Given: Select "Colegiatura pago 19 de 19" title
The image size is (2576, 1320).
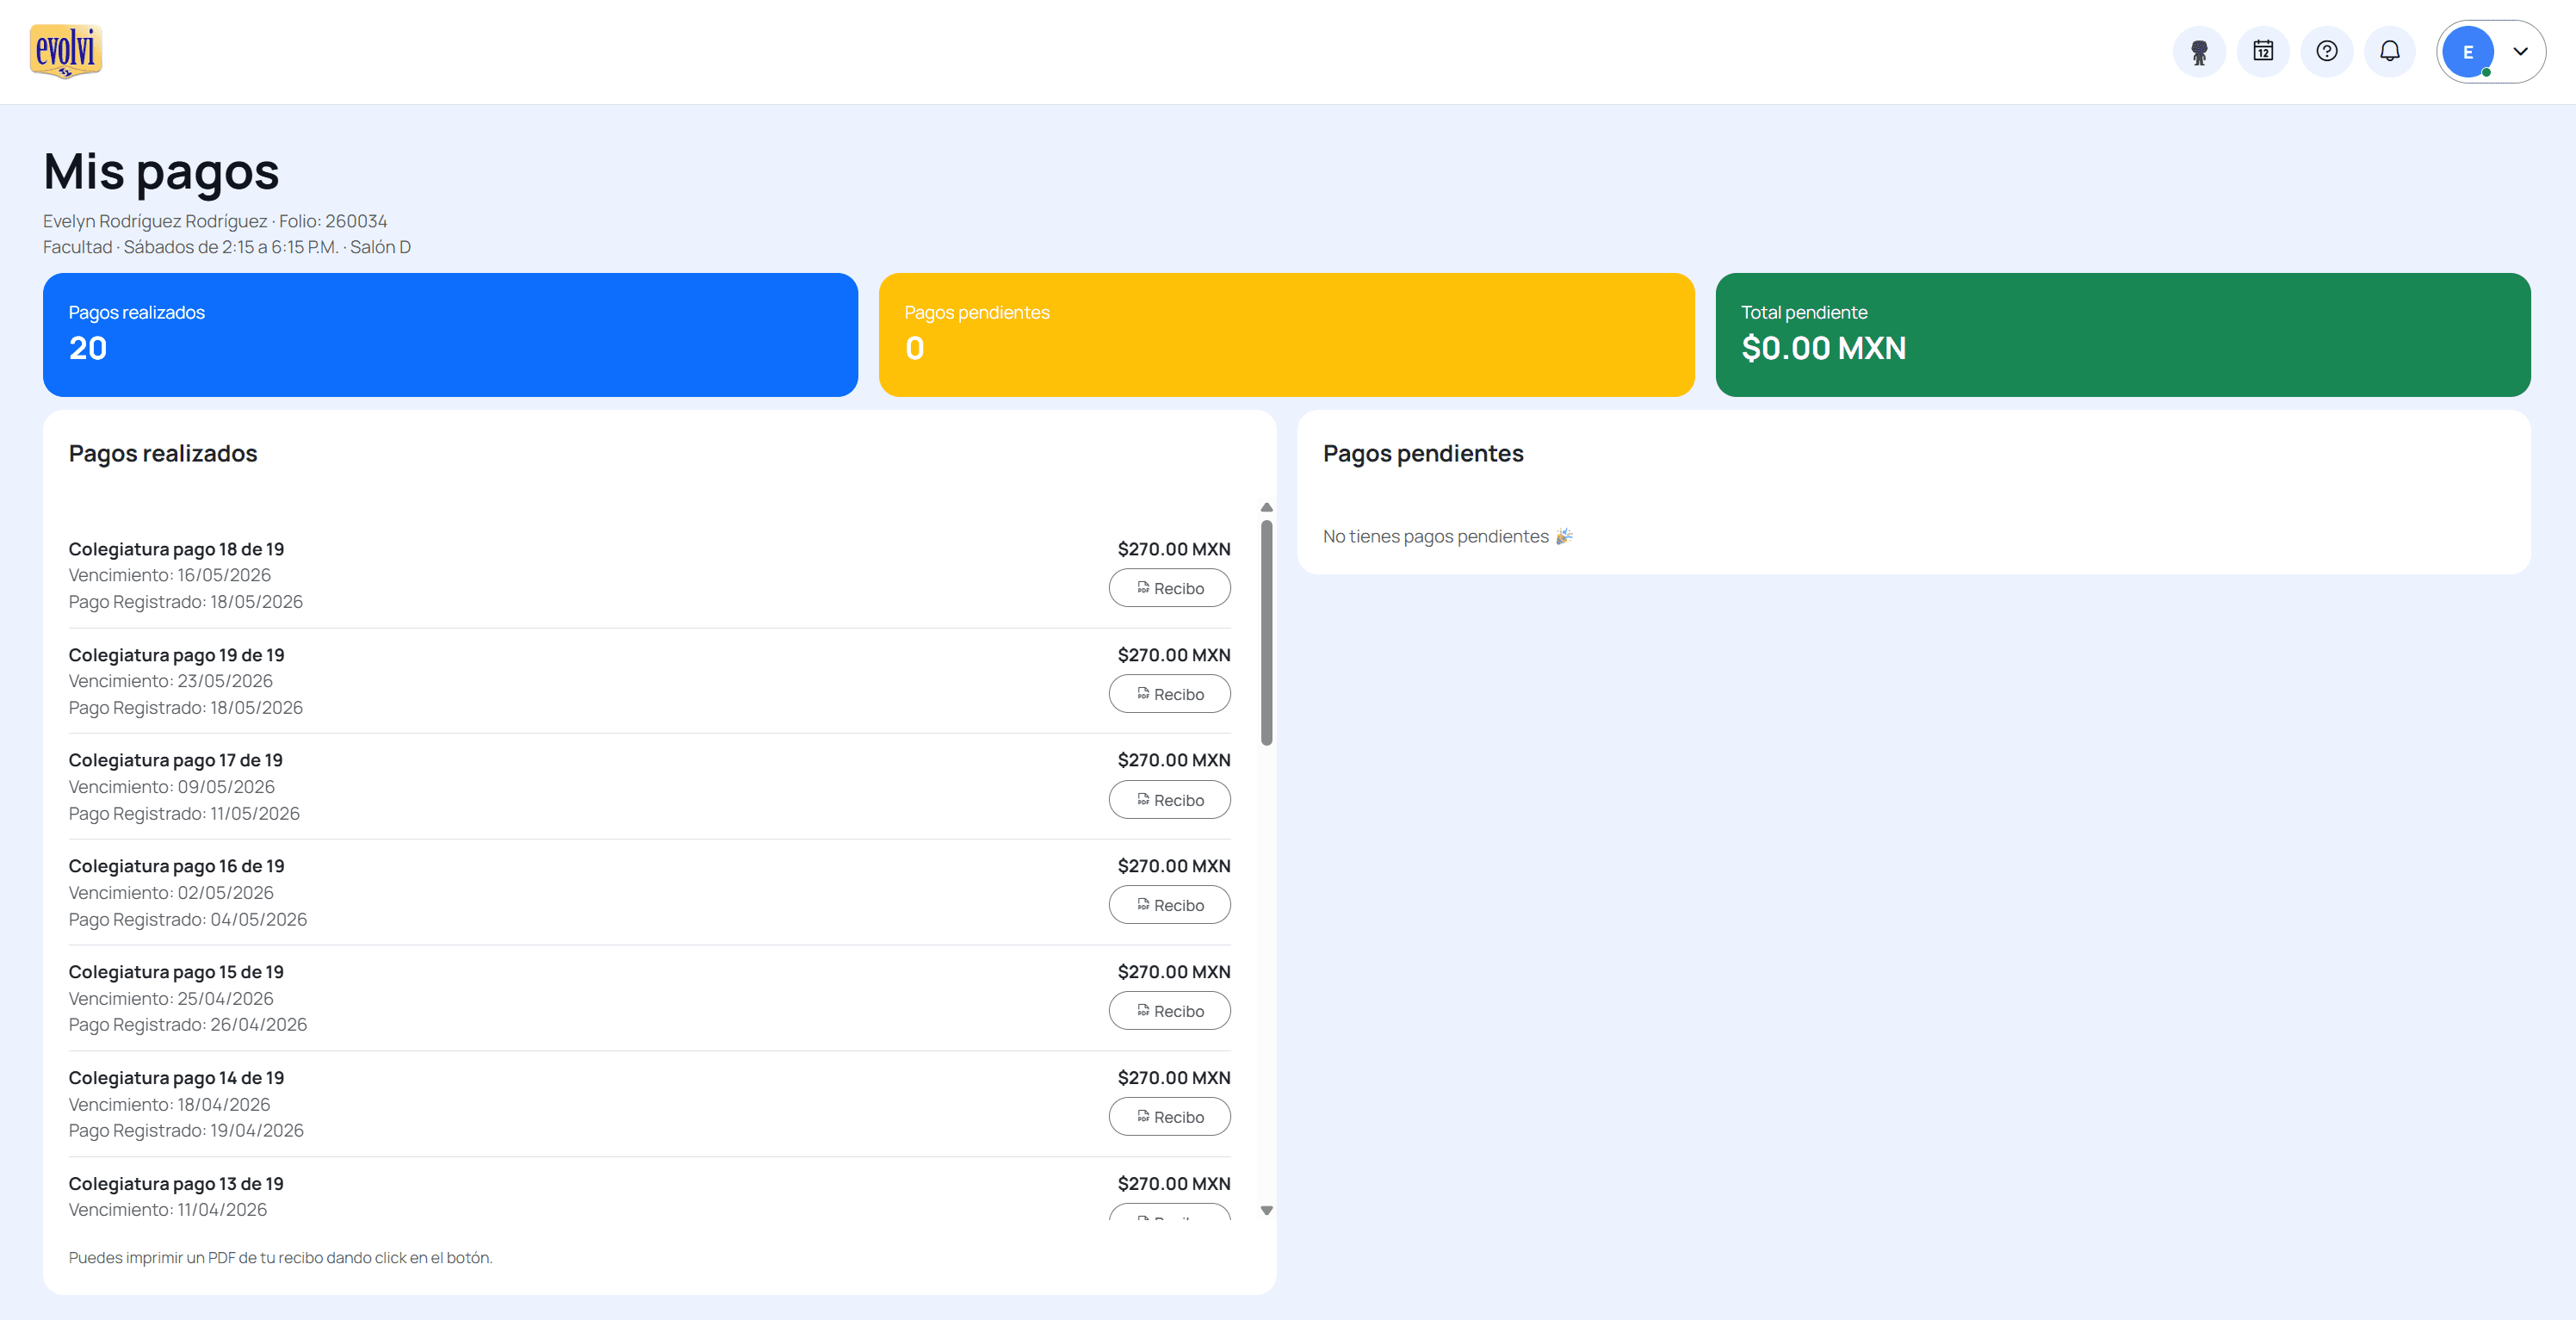Looking at the screenshot, I should click(176, 655).
